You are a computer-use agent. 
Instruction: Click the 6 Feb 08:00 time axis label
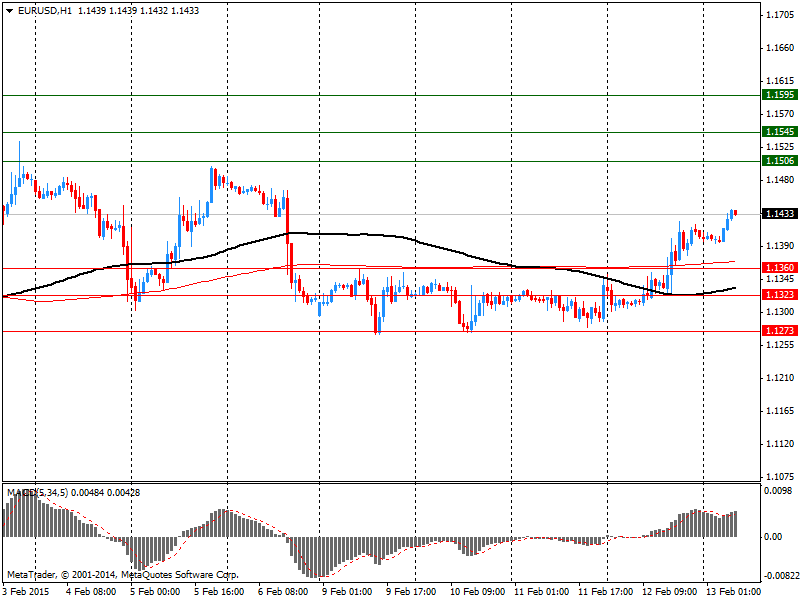click(x=283, y=591)
